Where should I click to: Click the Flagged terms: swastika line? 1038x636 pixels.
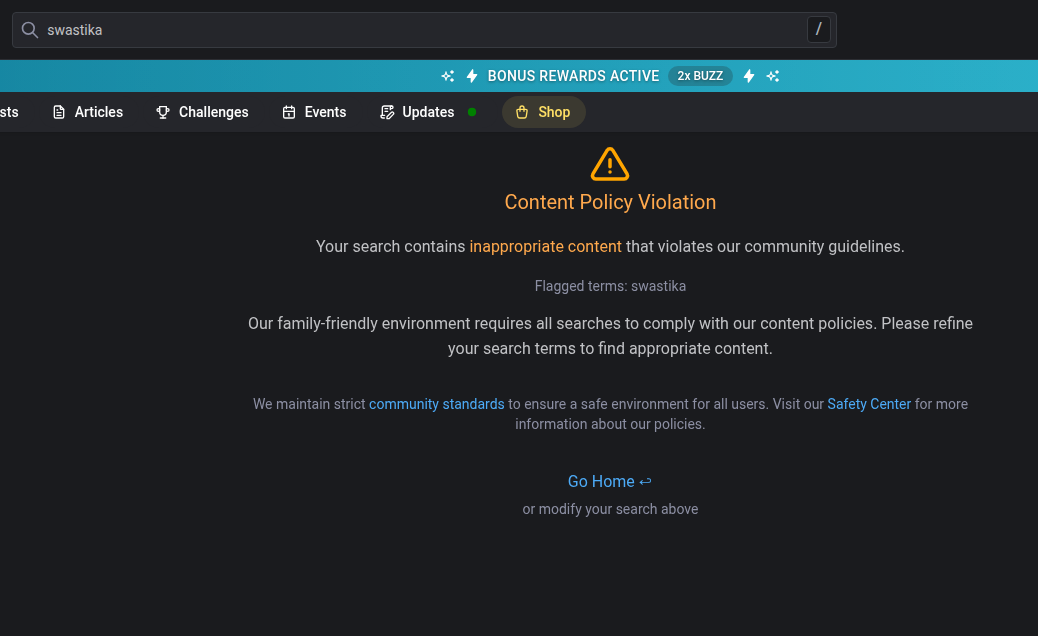click(x=610, y=286)
